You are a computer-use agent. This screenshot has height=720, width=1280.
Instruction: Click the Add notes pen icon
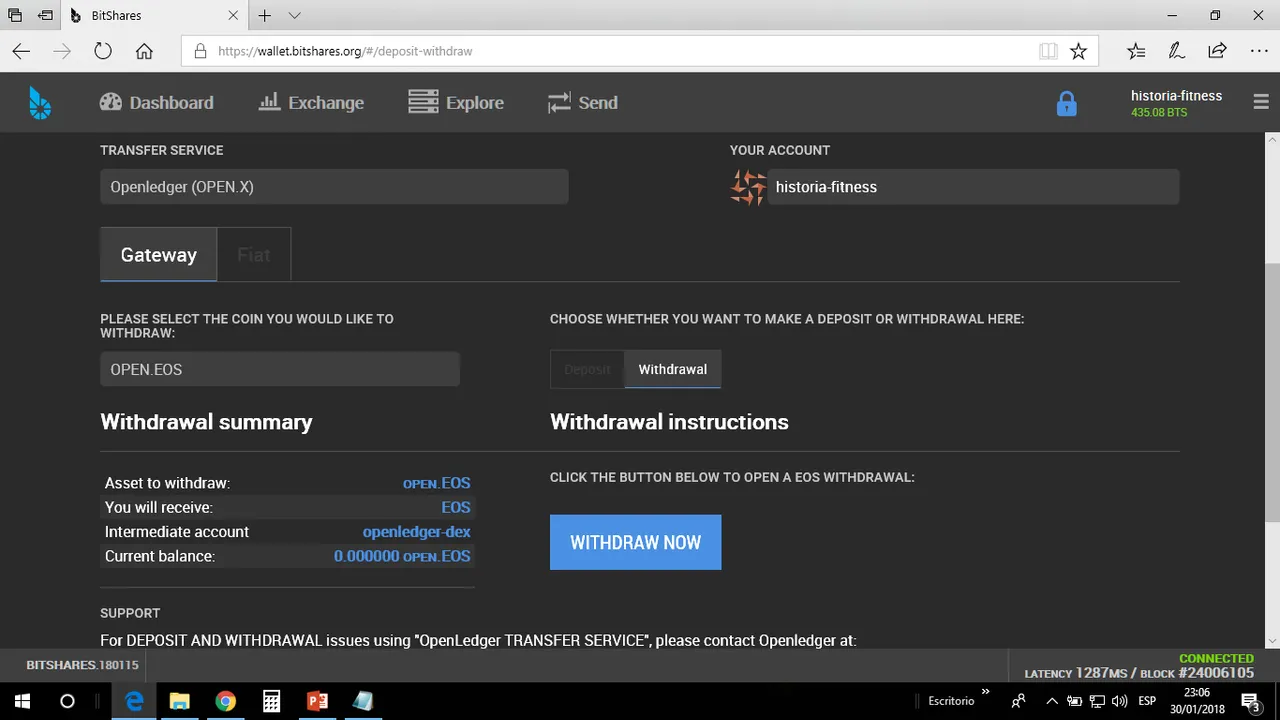1177,51
